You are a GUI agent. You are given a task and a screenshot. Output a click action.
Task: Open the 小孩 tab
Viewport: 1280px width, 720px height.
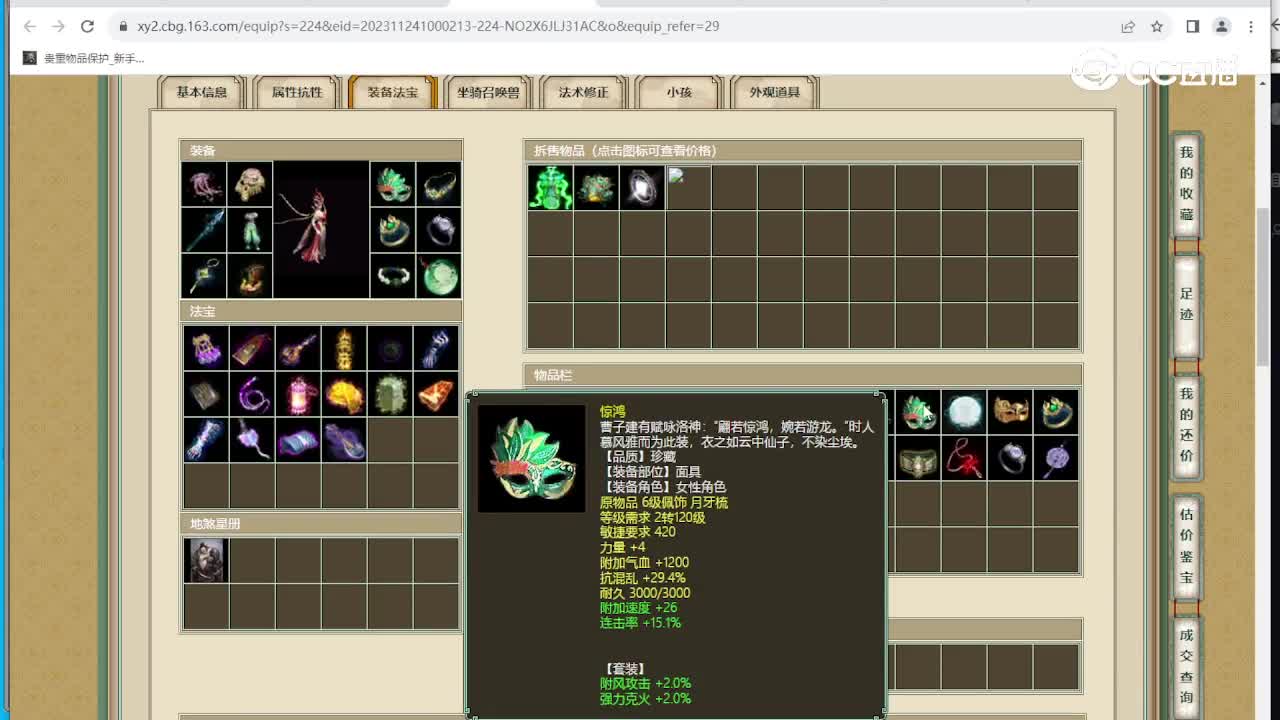[679, 92]
